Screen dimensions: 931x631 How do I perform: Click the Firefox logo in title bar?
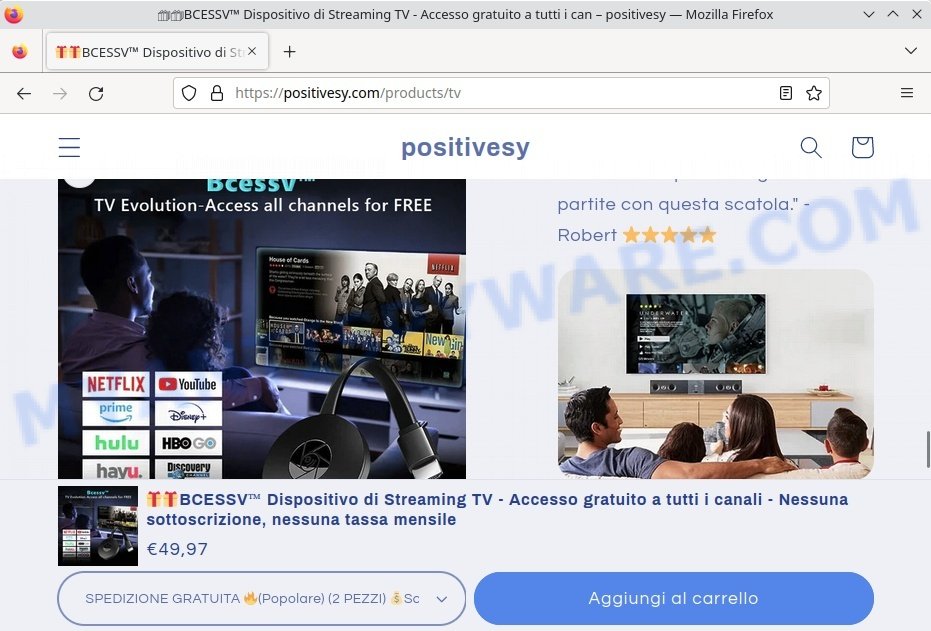[13, 14]
